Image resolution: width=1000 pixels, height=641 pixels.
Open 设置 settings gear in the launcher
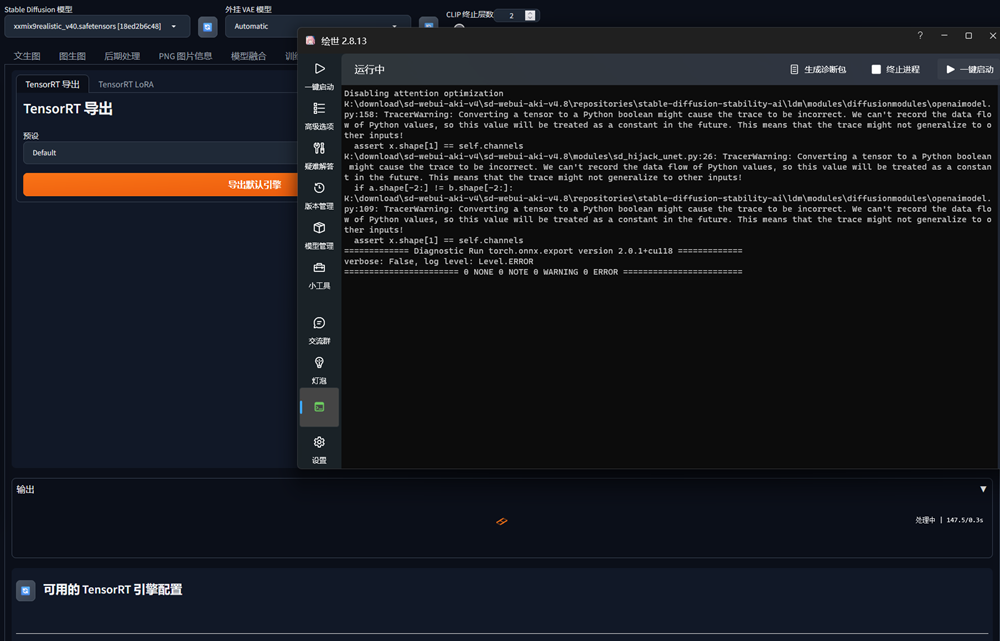(x=319, y=450)
